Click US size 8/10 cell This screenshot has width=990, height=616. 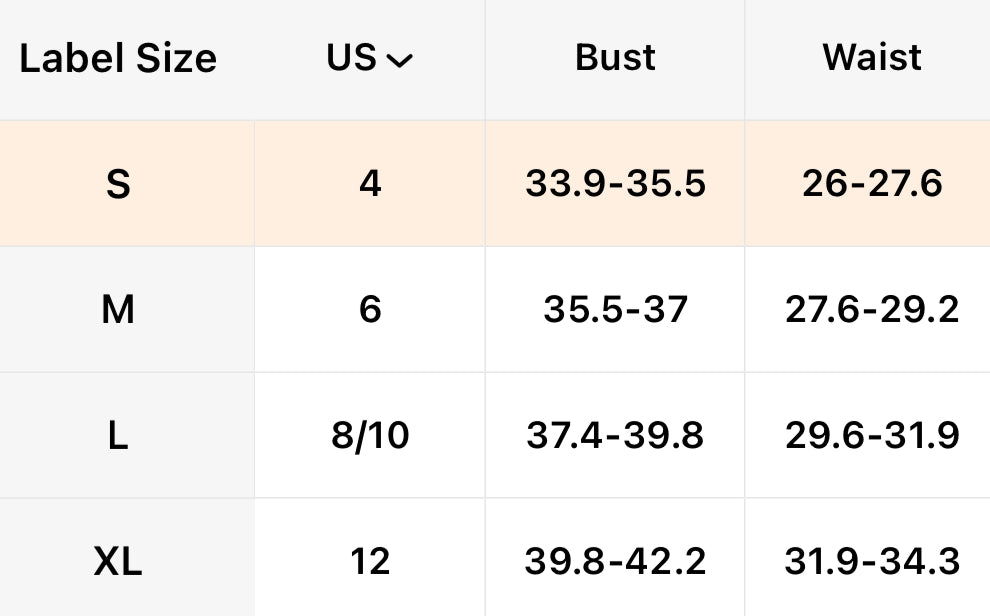pos(370,436)
